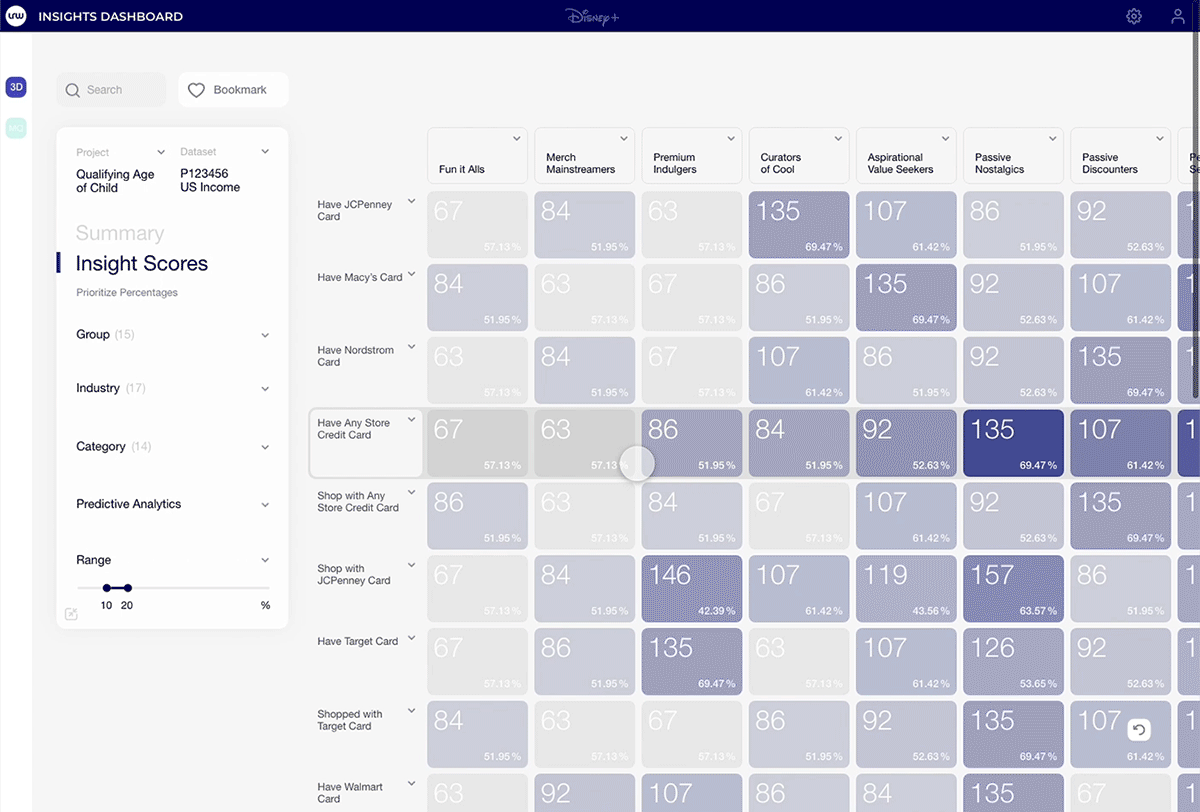
Task: Open Fun it Alls column dropdown
Action: tap(517, 139)
